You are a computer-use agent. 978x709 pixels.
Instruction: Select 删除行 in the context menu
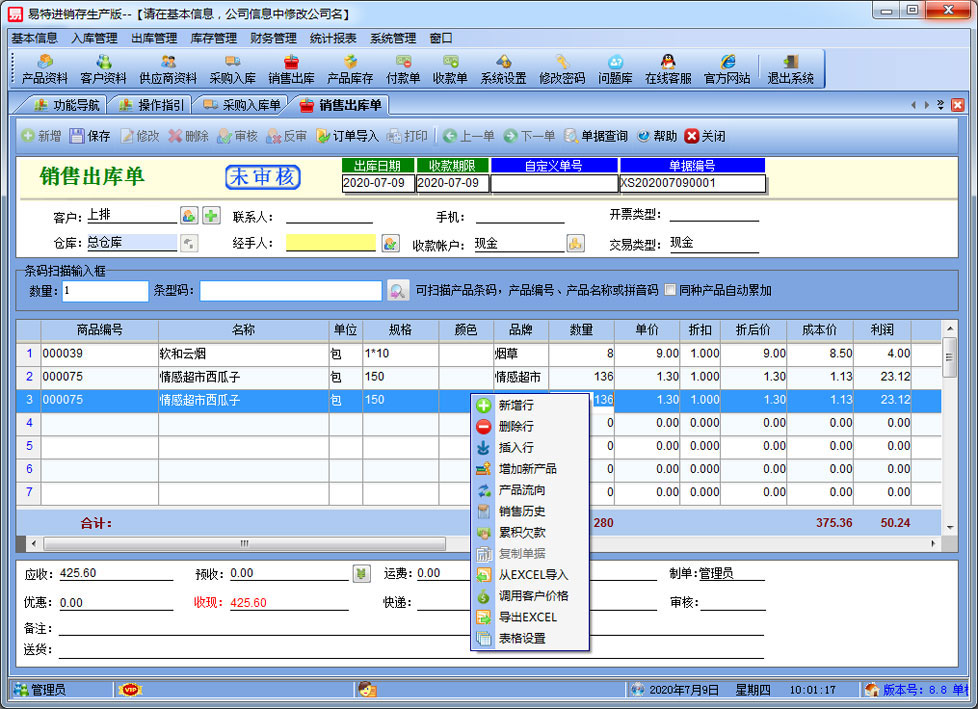(x=516, y=427)
